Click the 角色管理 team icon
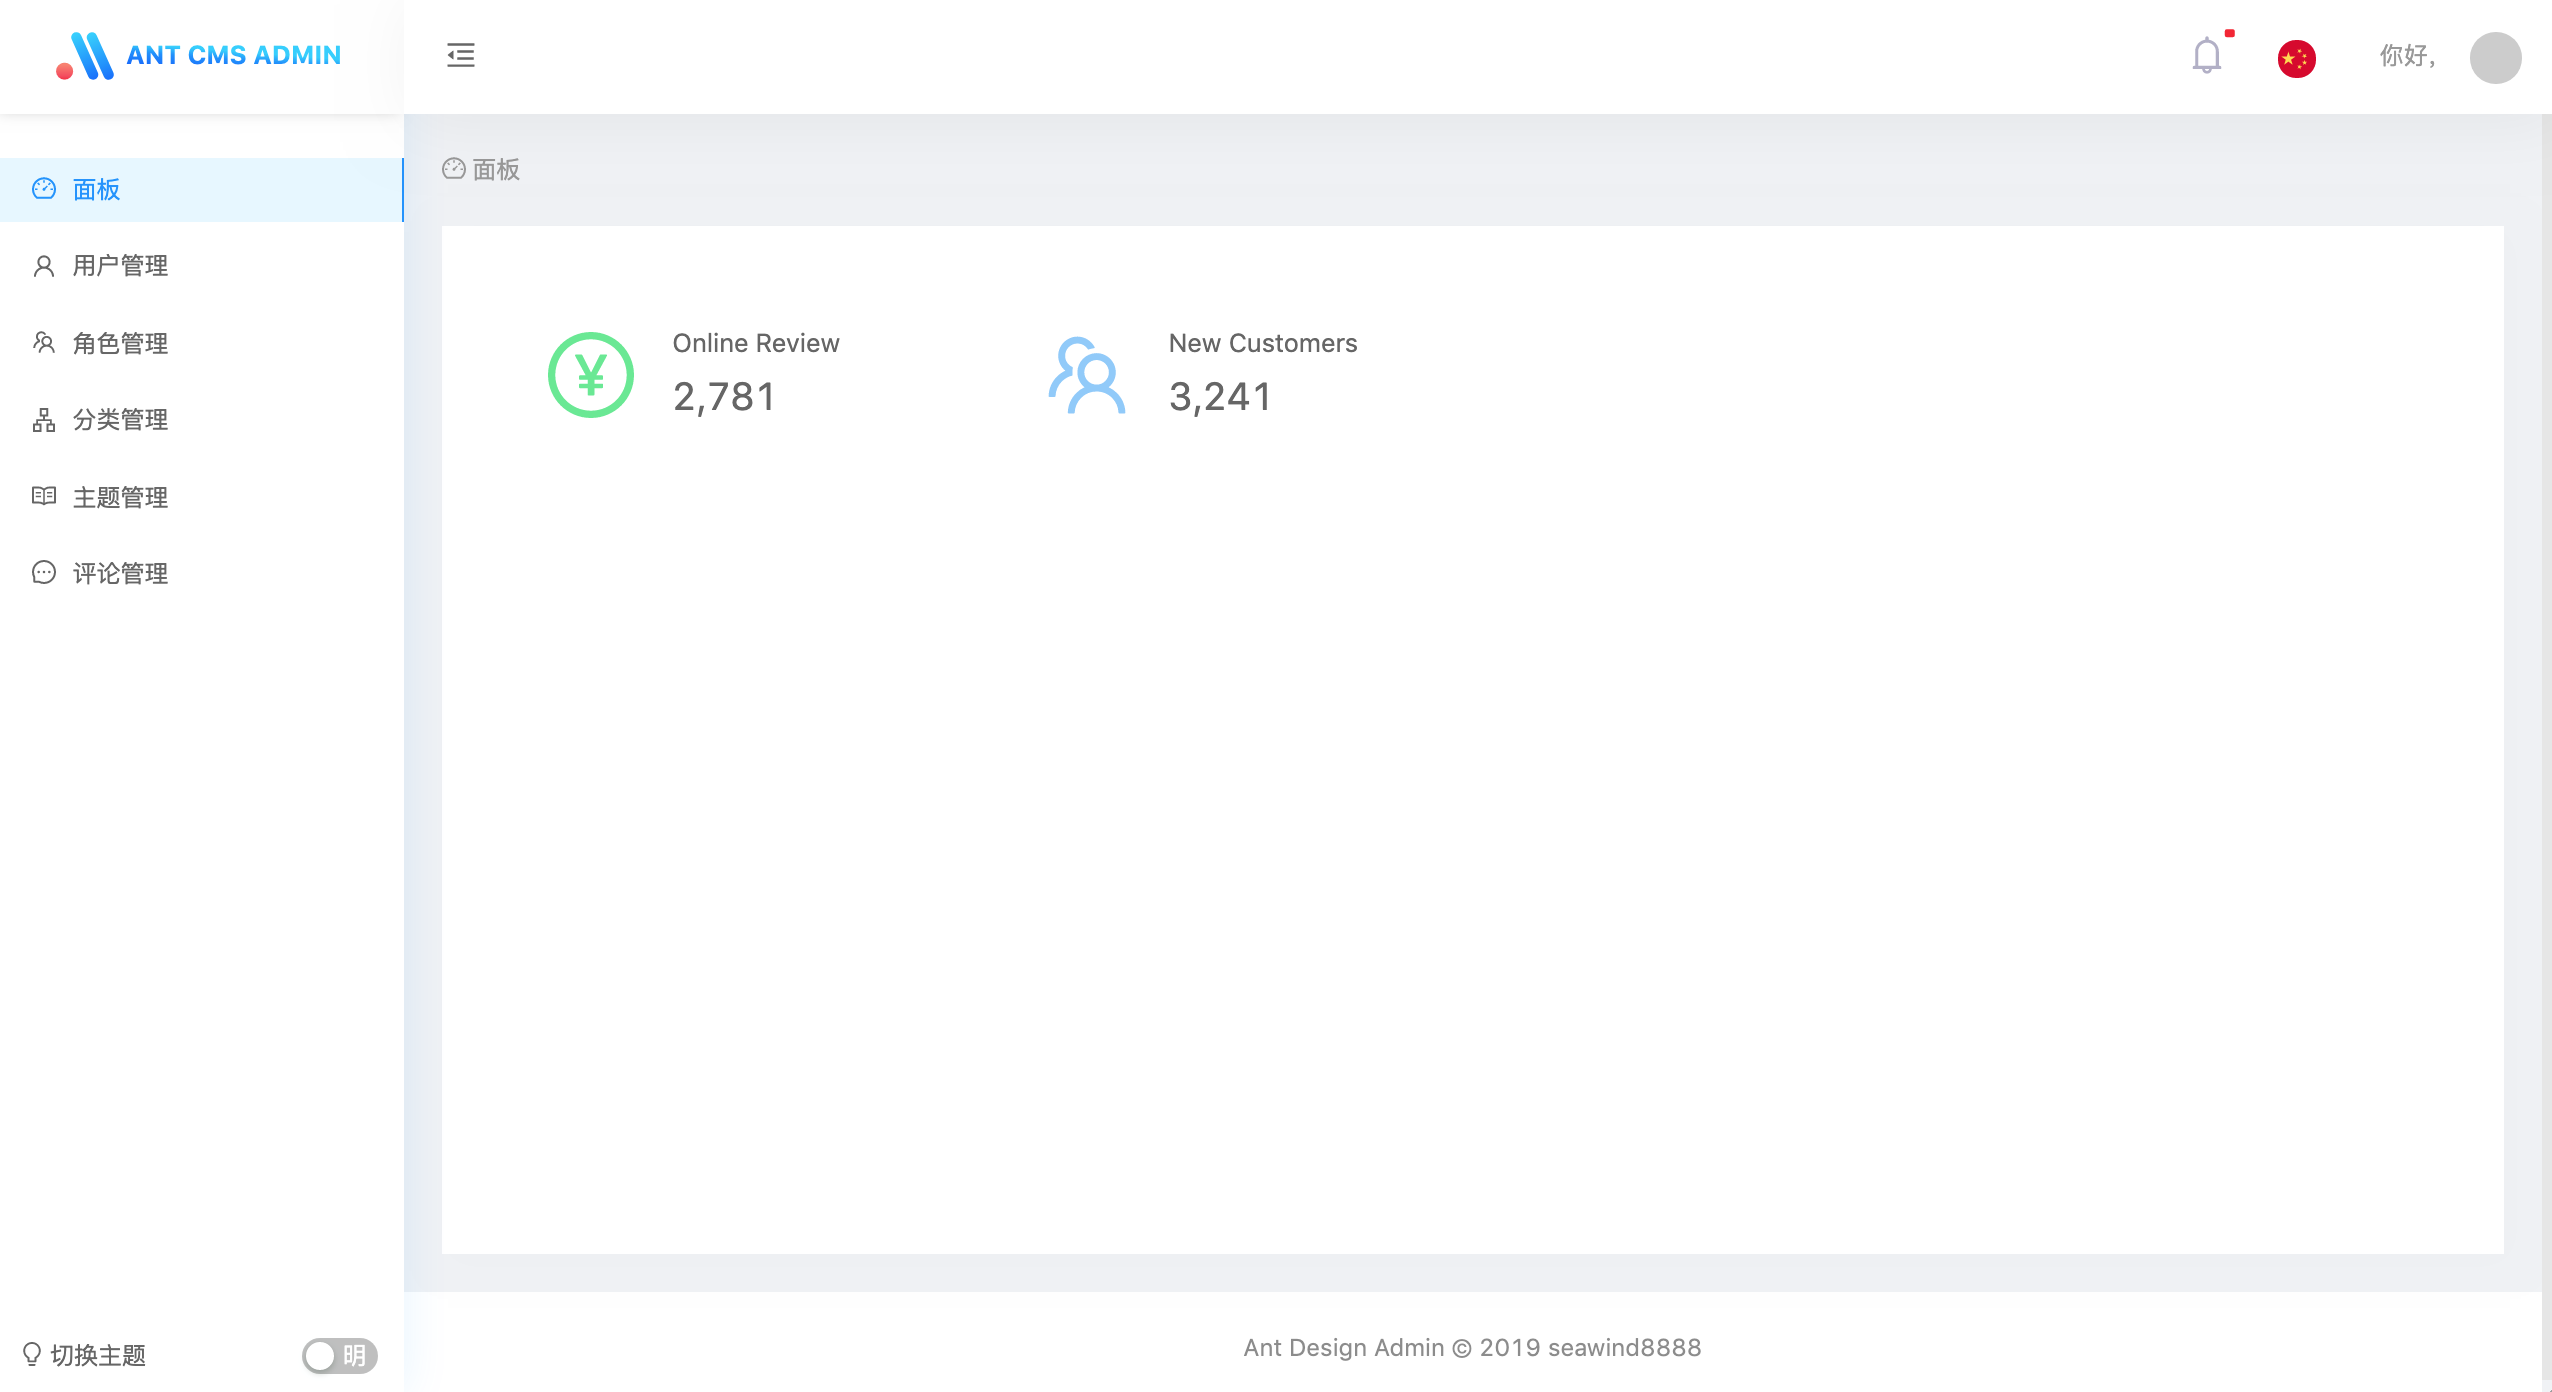This screenshot has height=1392, width=2552. tap(43, 343)
